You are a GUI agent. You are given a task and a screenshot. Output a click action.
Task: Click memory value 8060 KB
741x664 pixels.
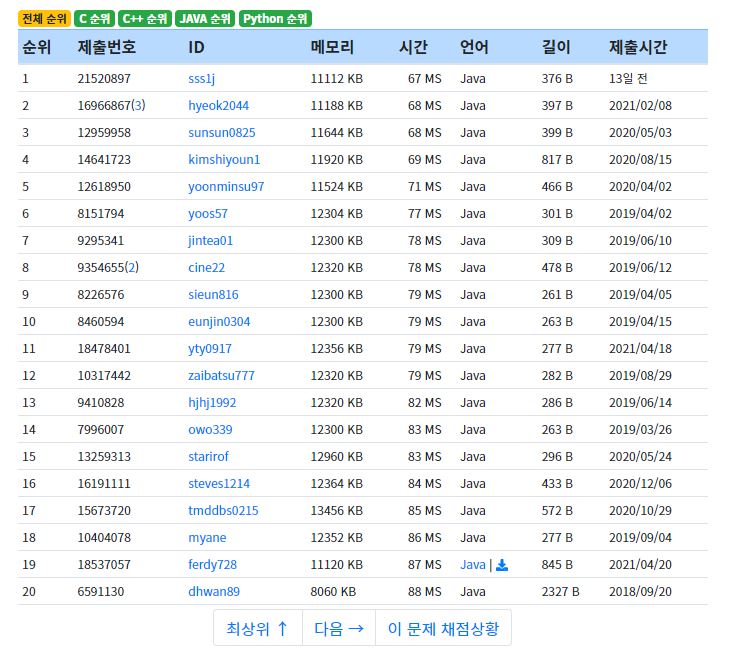tap(333, 591)
